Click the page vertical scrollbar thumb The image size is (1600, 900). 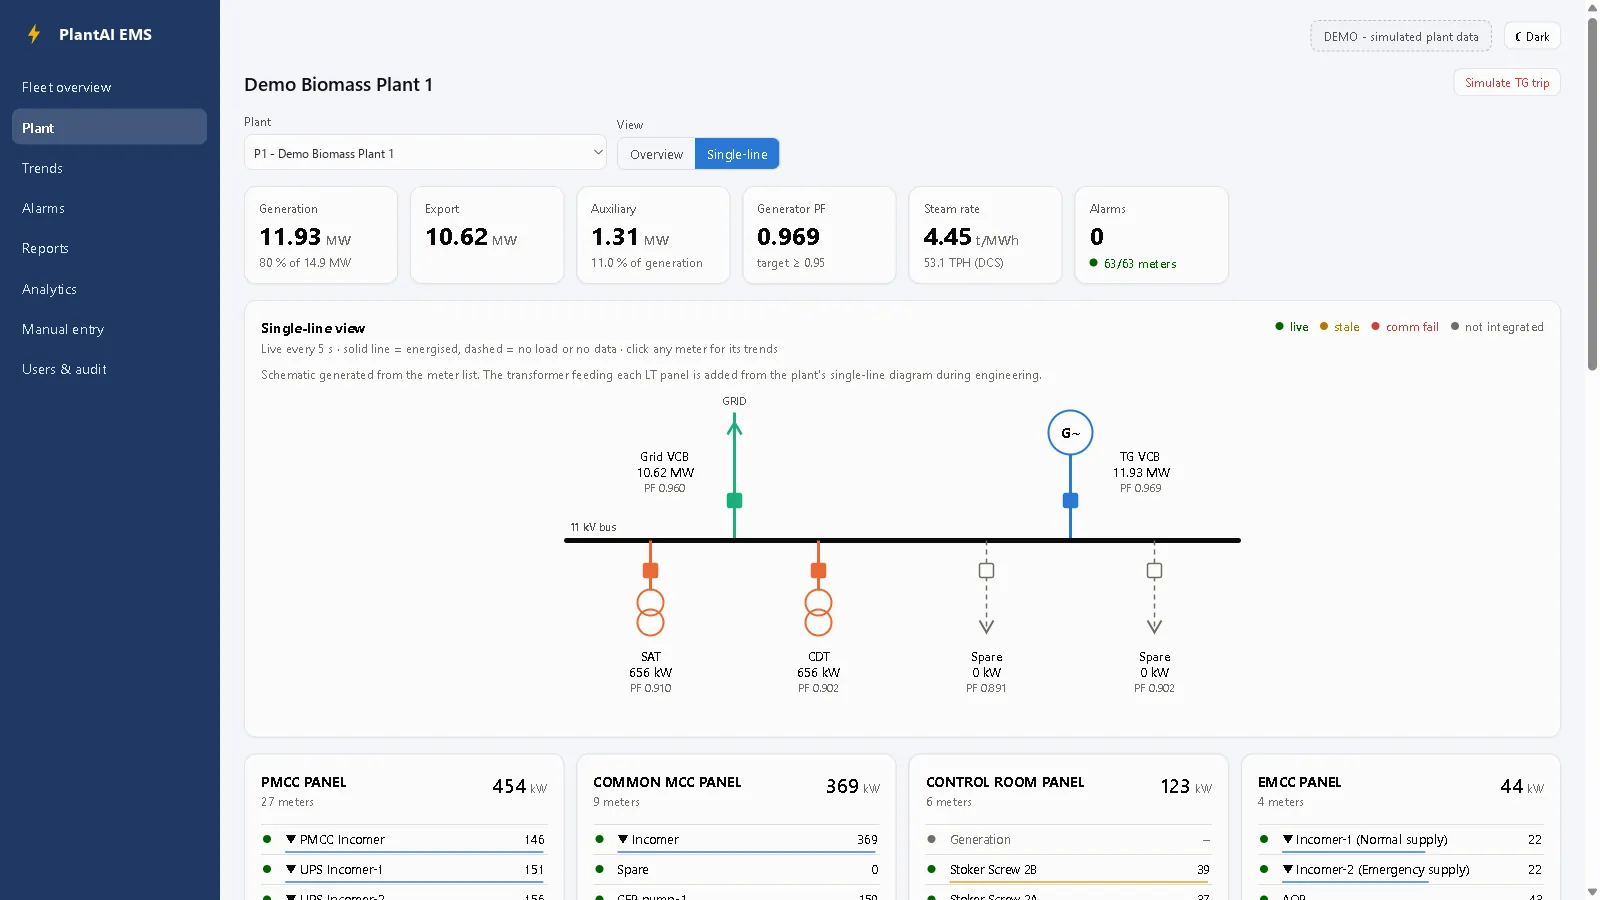1592,193
